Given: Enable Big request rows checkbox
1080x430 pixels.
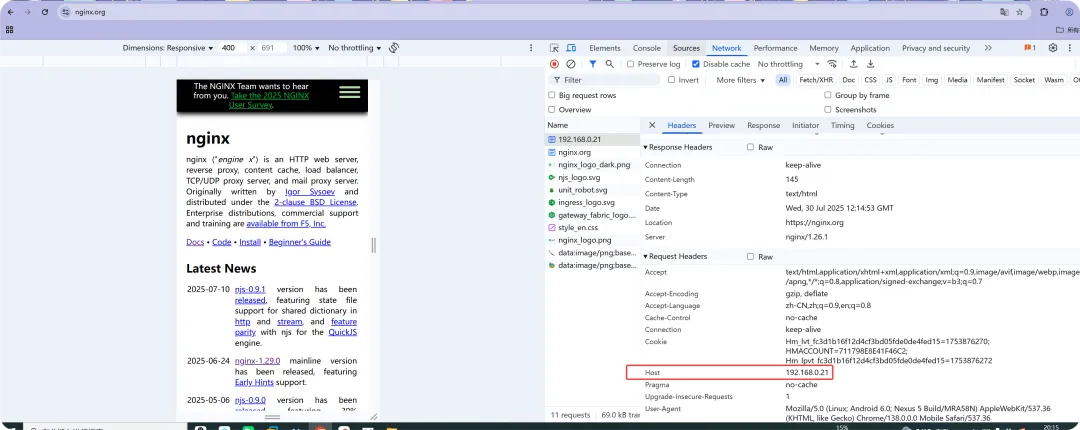Looking at the screenshot, I should point(551,95).
